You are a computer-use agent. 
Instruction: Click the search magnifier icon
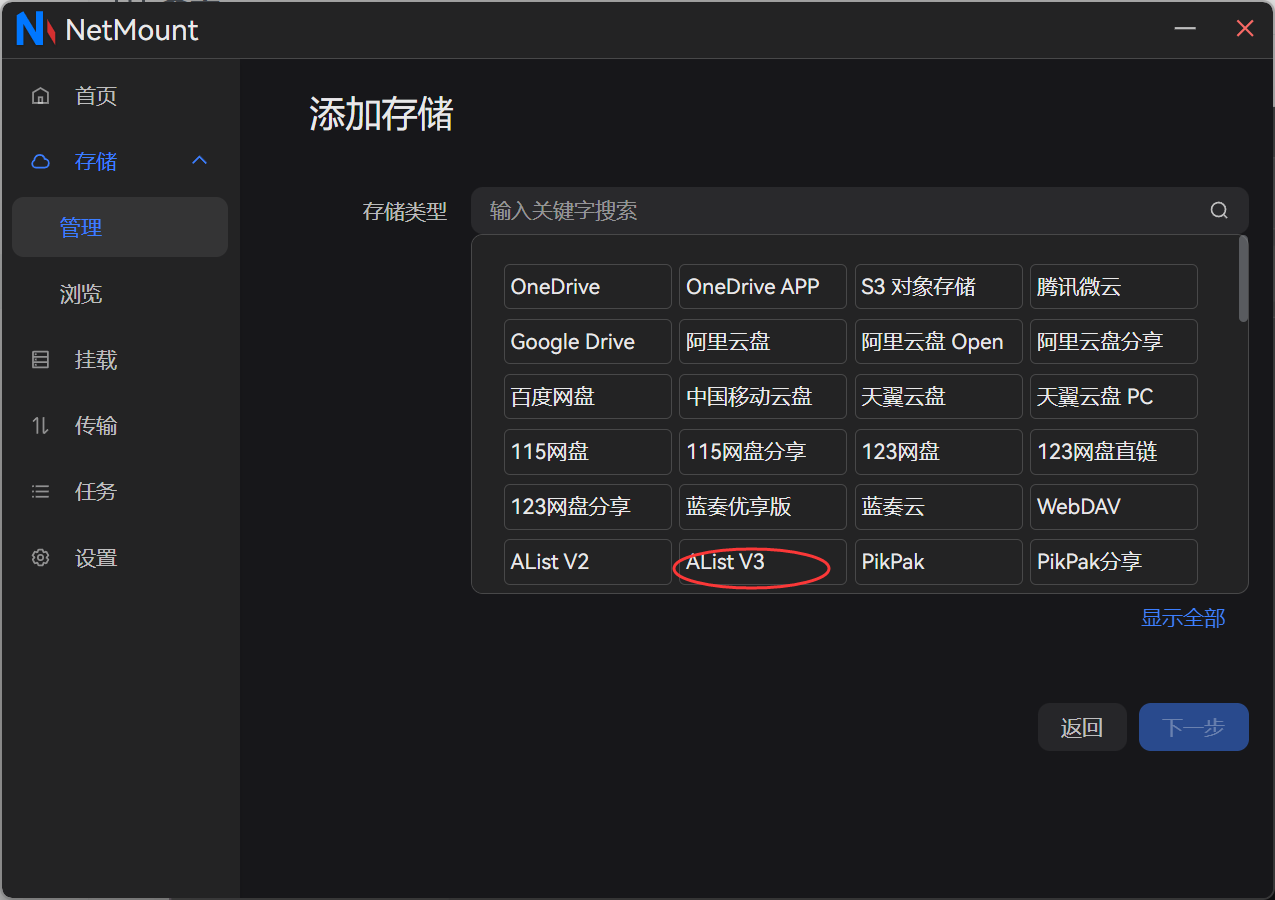[1219, 211]
